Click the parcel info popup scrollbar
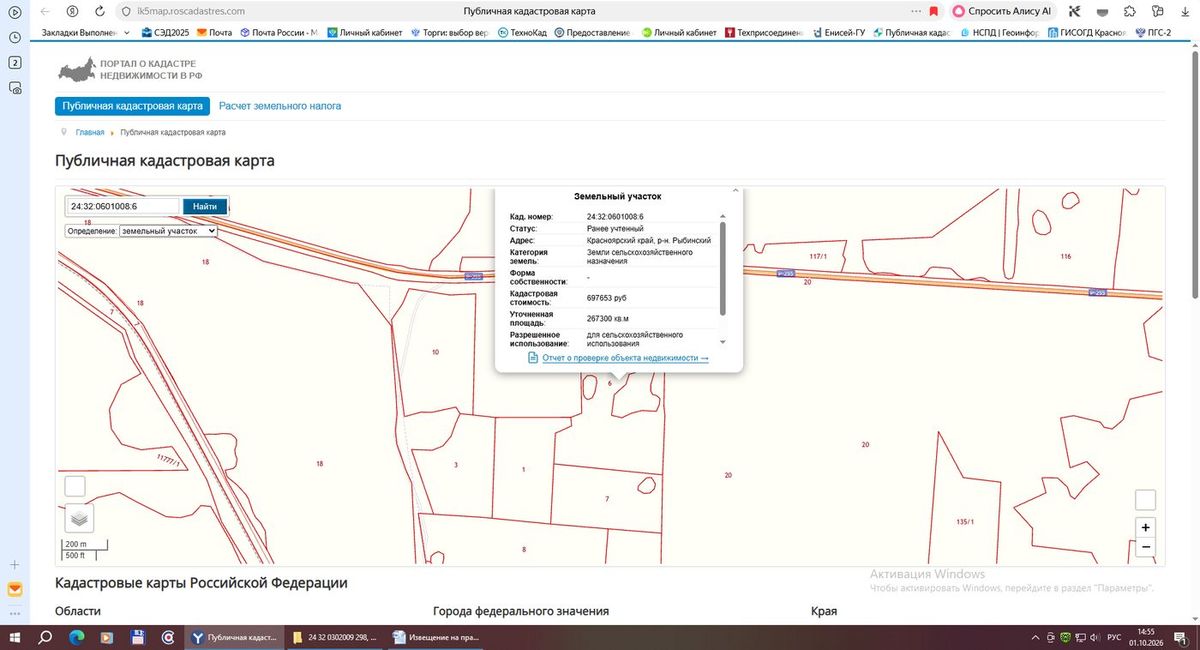 723,268
